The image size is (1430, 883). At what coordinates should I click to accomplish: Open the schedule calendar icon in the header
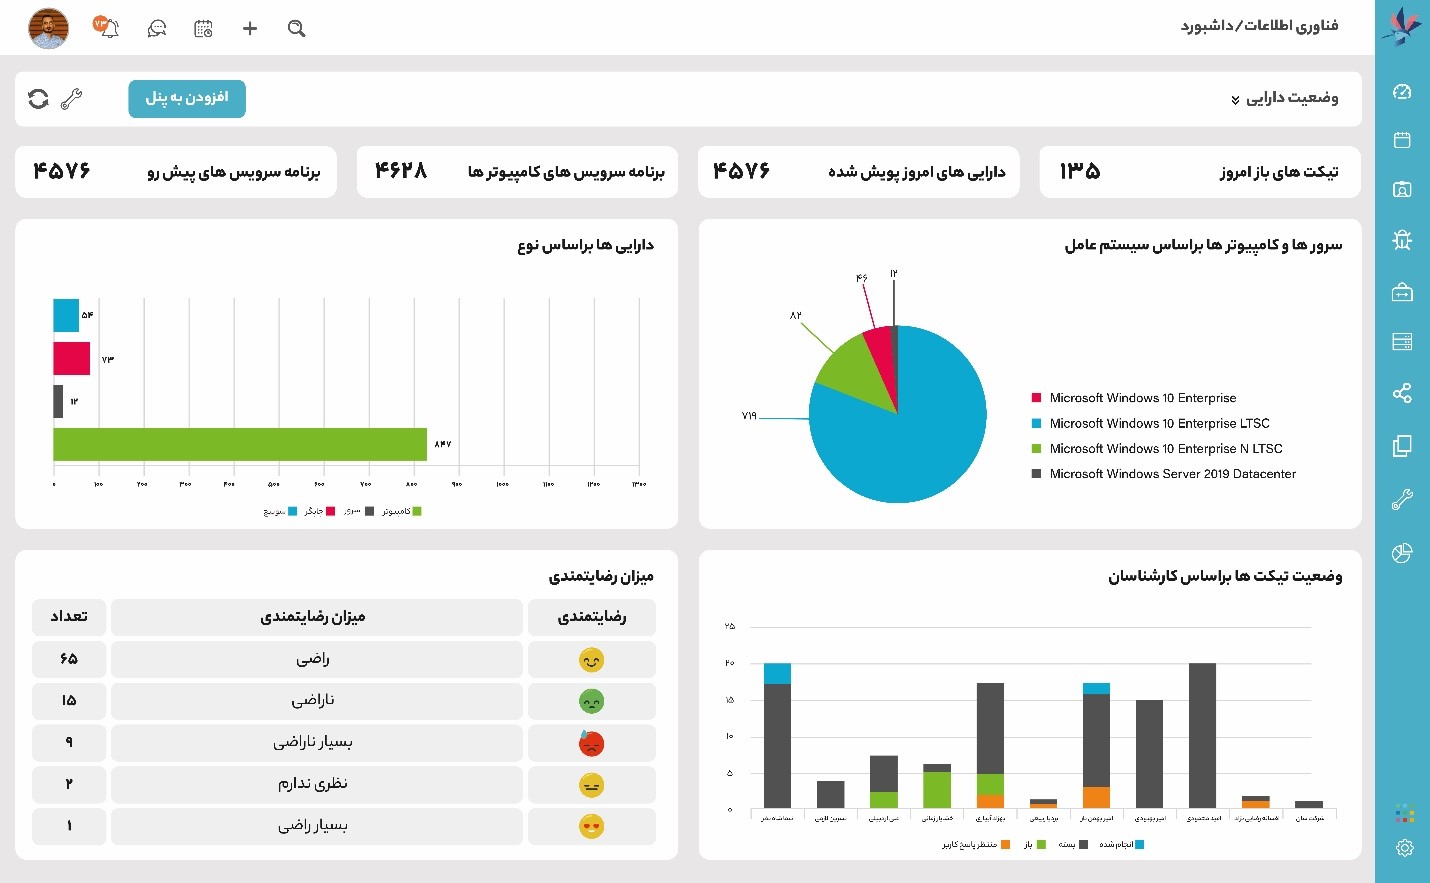203,28
